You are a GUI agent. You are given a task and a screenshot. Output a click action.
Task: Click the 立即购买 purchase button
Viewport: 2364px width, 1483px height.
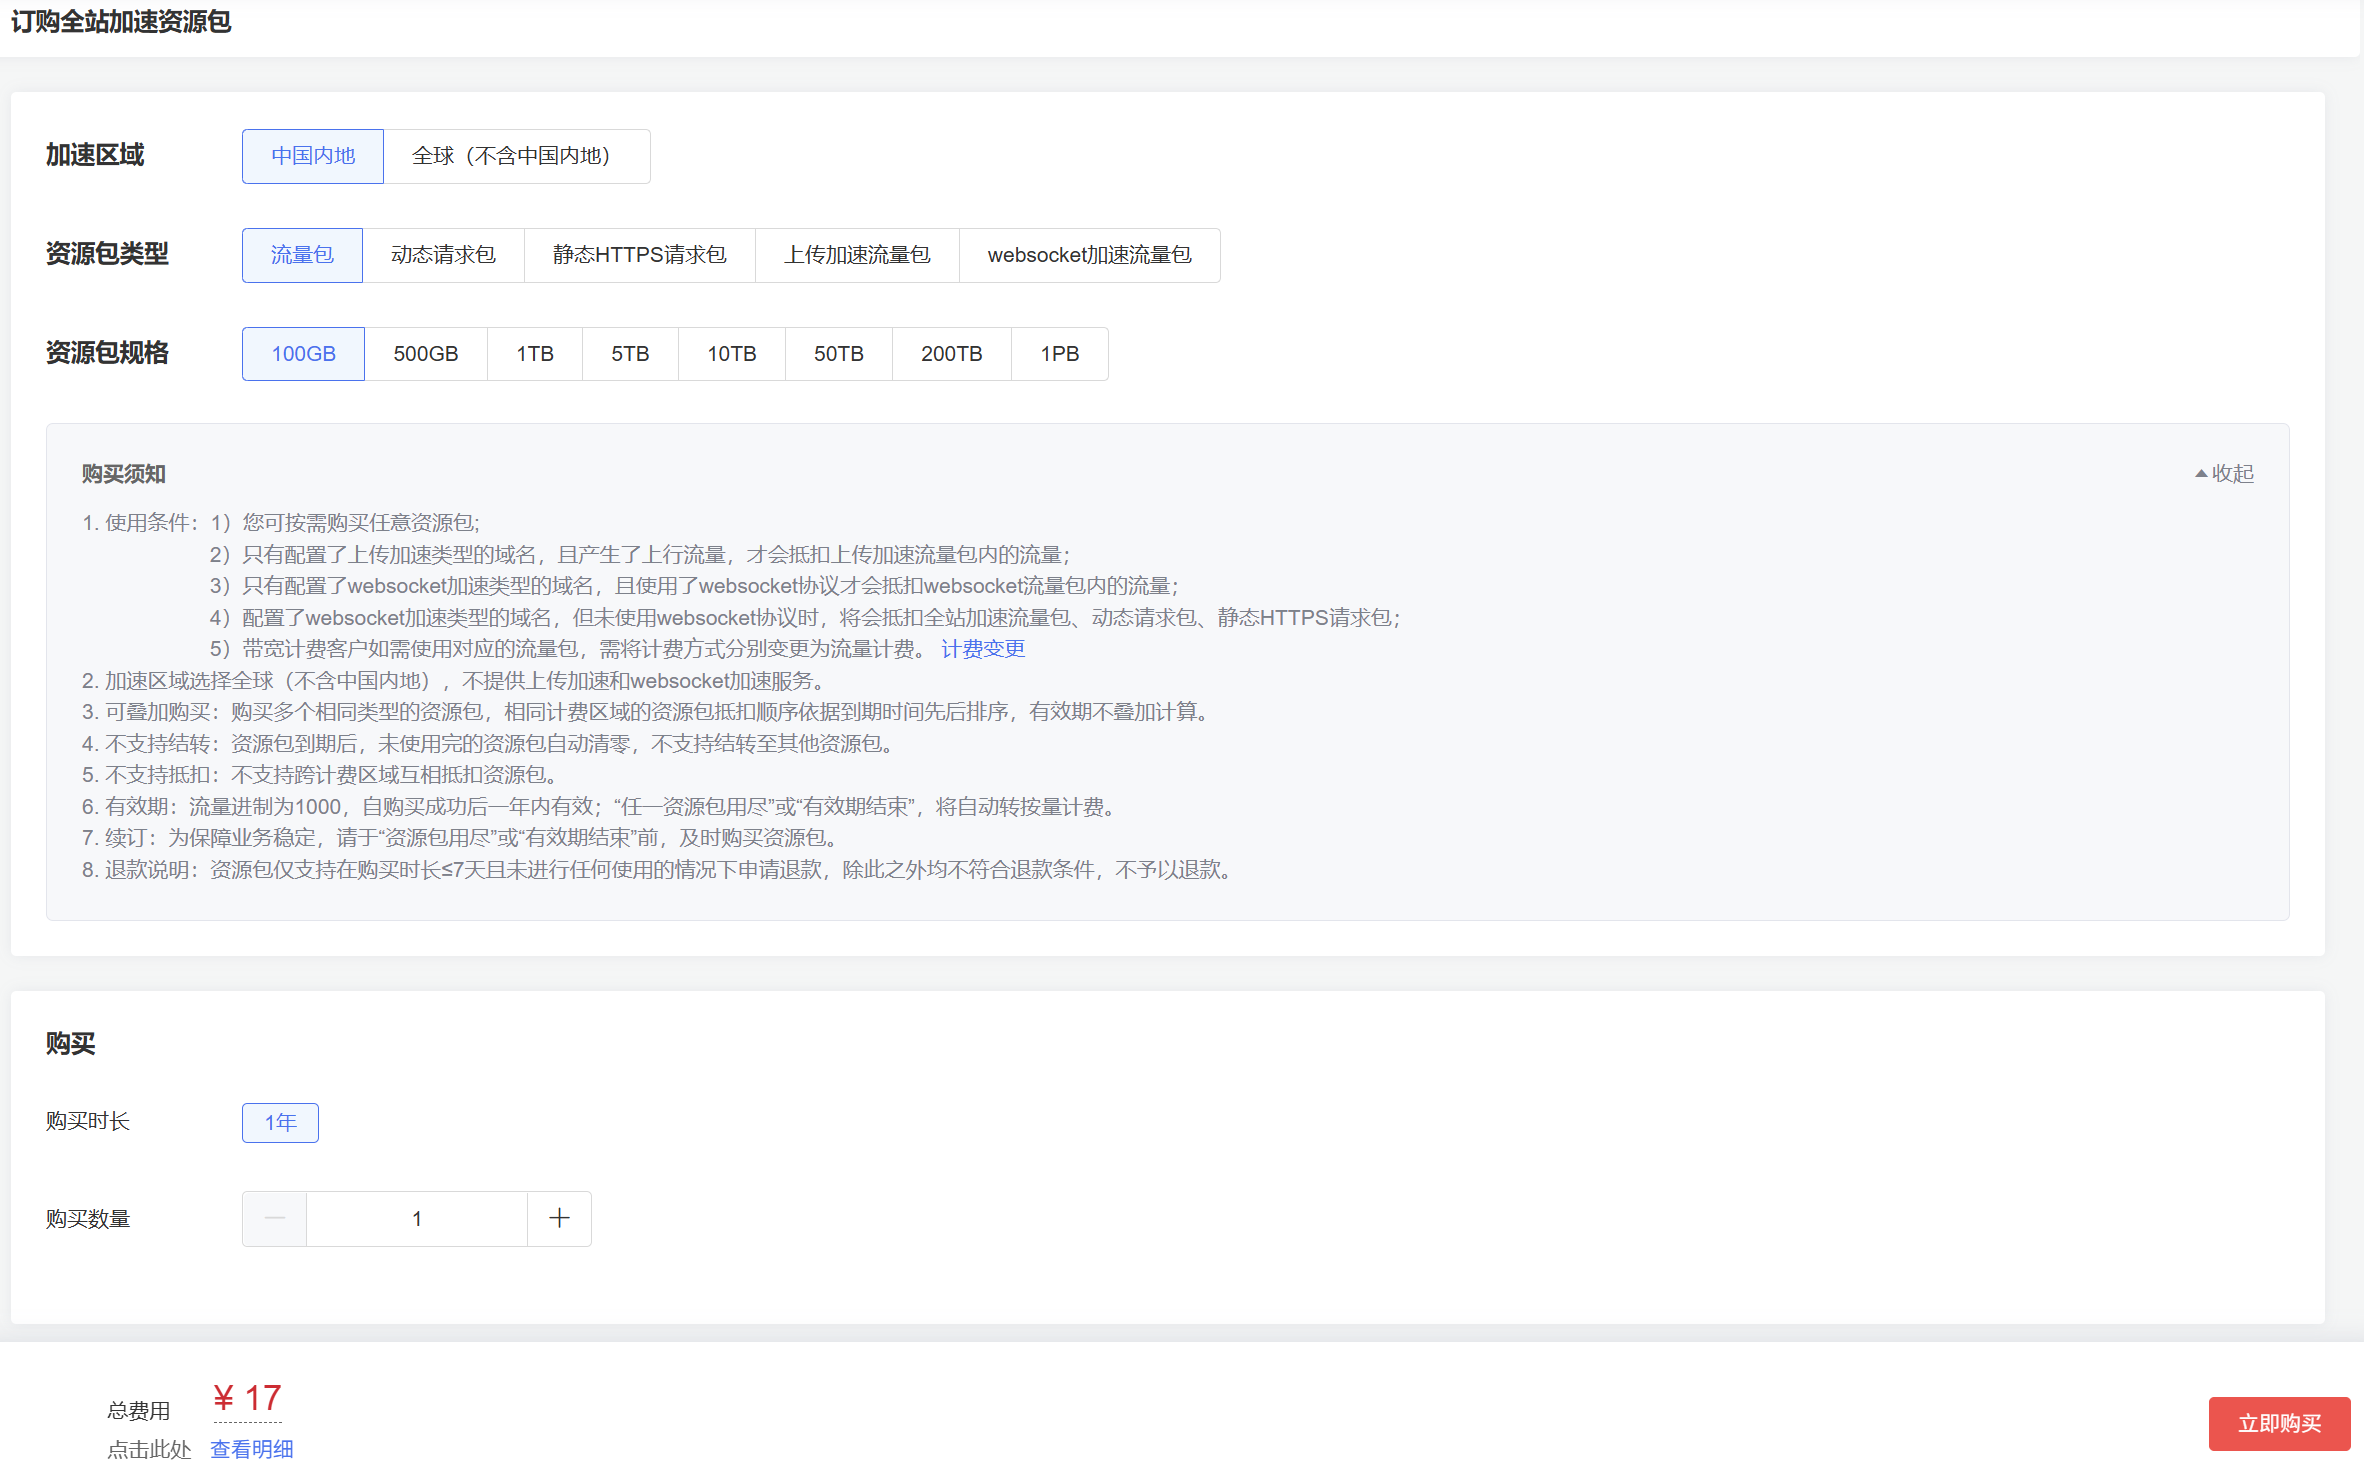click(2280, 1423)
